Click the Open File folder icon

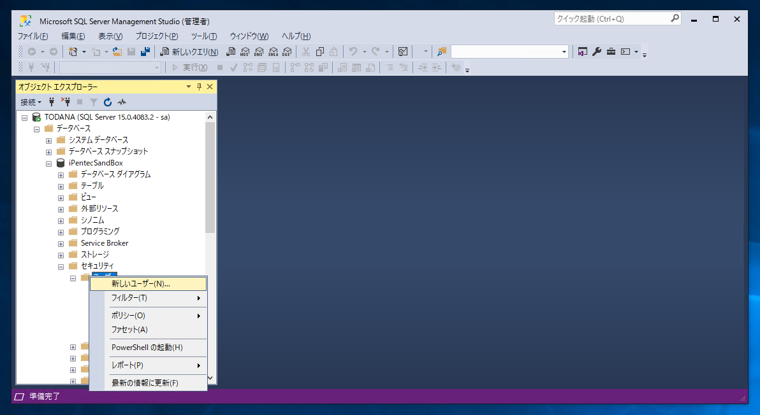[117, 51]
